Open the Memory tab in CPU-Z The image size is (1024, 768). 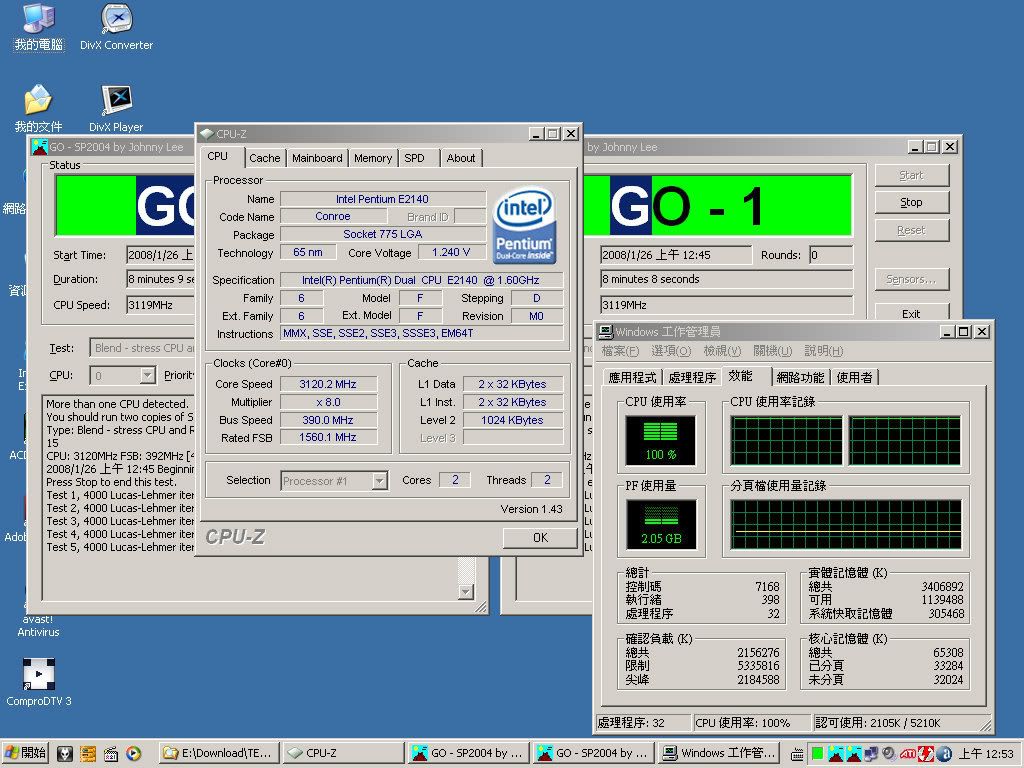373,158
